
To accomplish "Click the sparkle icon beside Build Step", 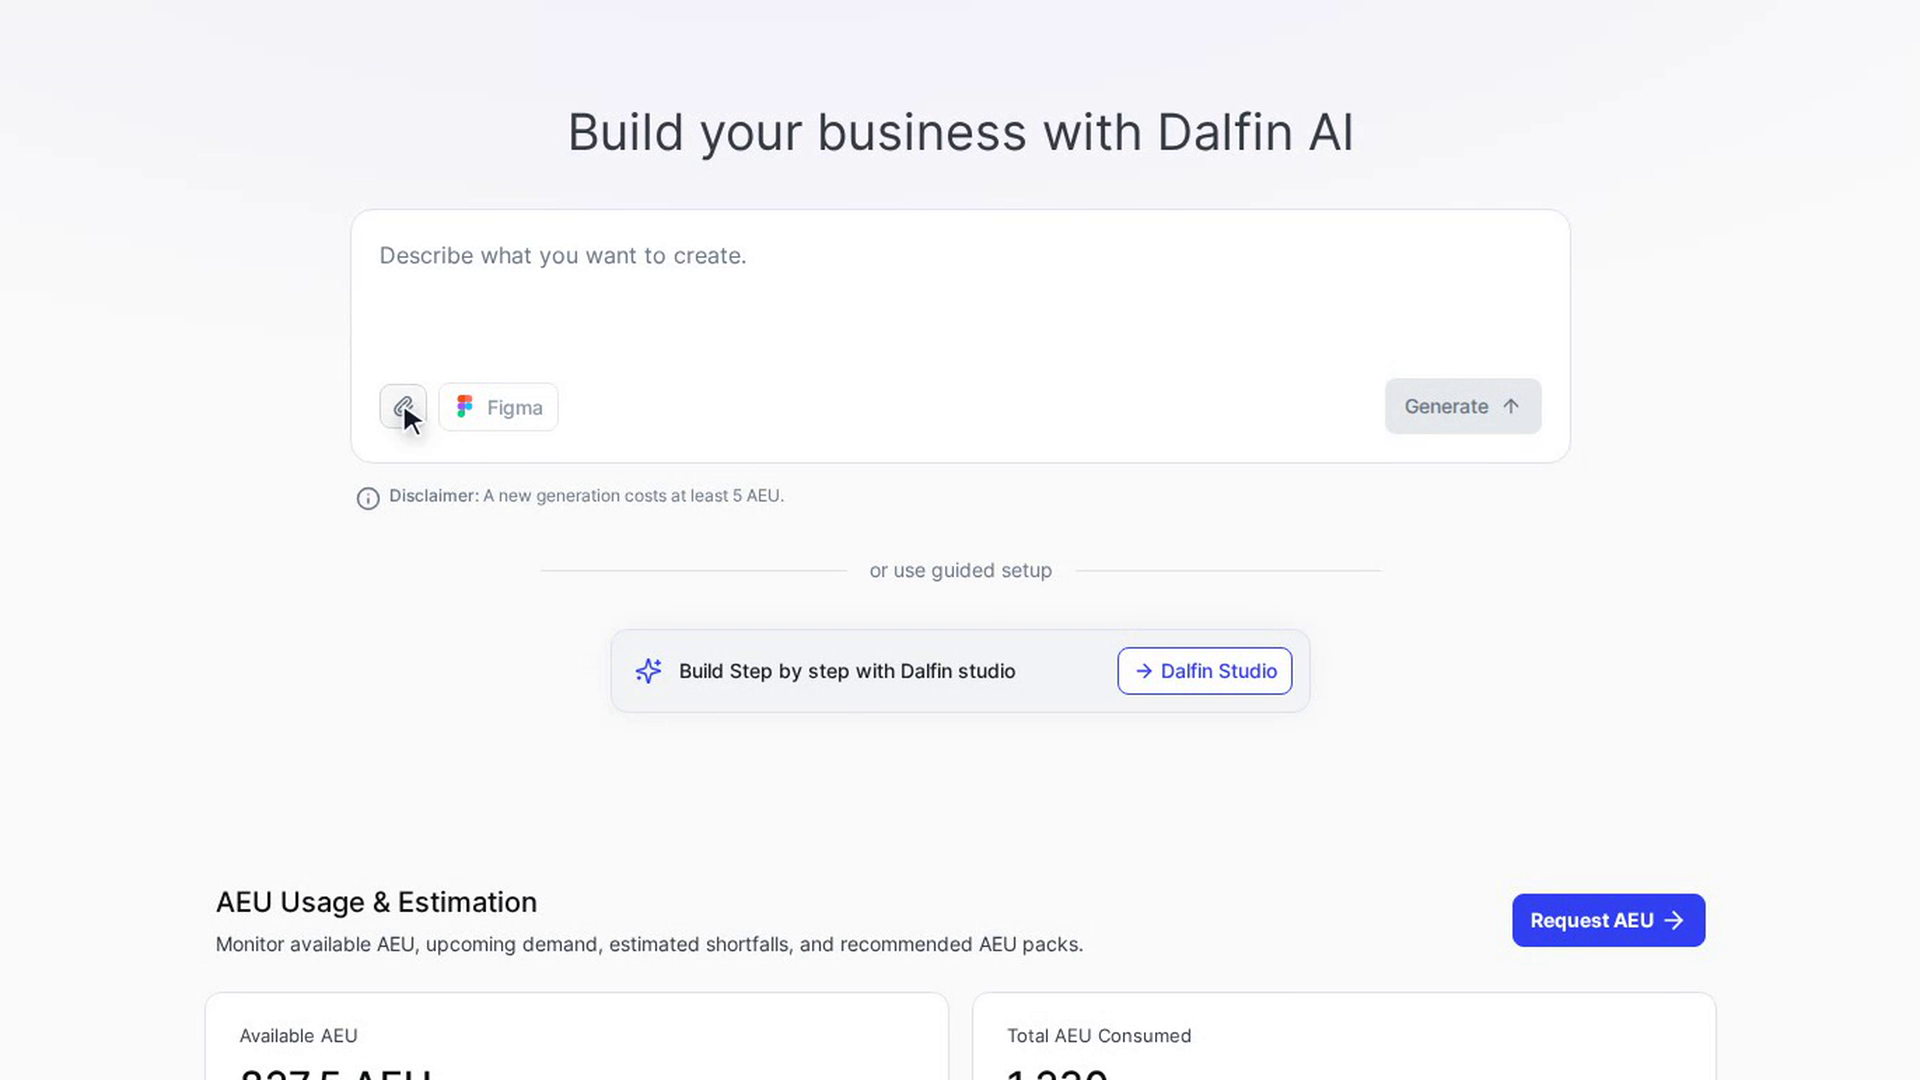I will (x=648, y=671).
